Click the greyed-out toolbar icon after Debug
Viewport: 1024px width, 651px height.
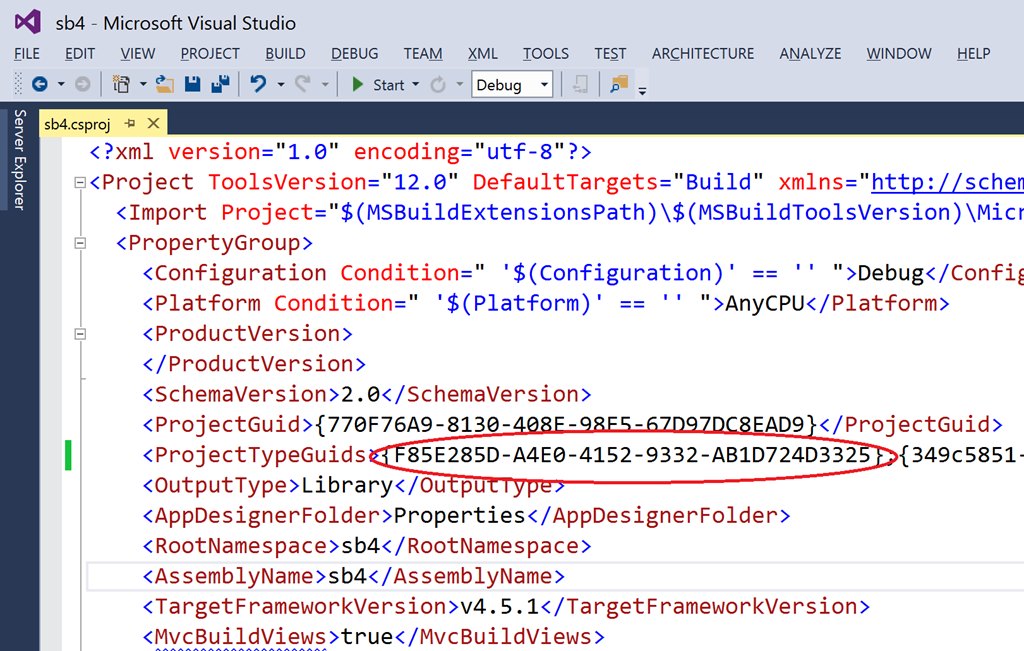[580, 84]
